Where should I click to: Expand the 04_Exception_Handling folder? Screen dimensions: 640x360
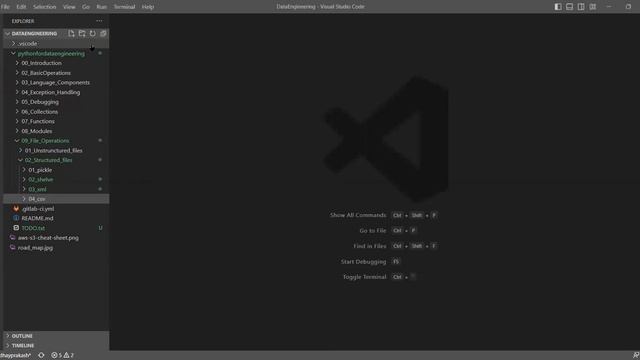(56, 92)
